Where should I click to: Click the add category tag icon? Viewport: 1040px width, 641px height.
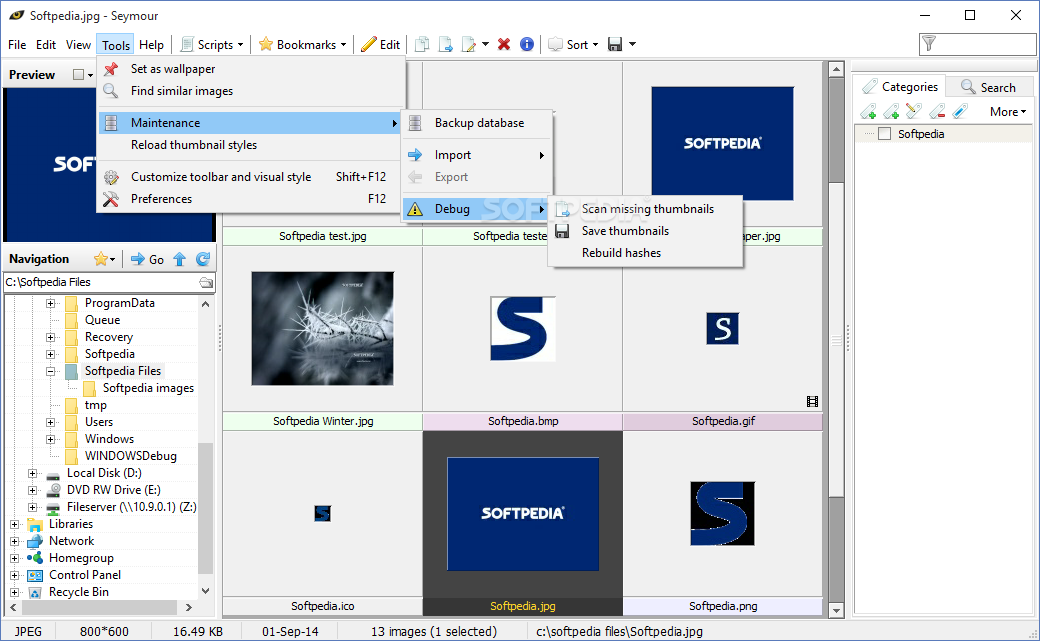(868, 112)
